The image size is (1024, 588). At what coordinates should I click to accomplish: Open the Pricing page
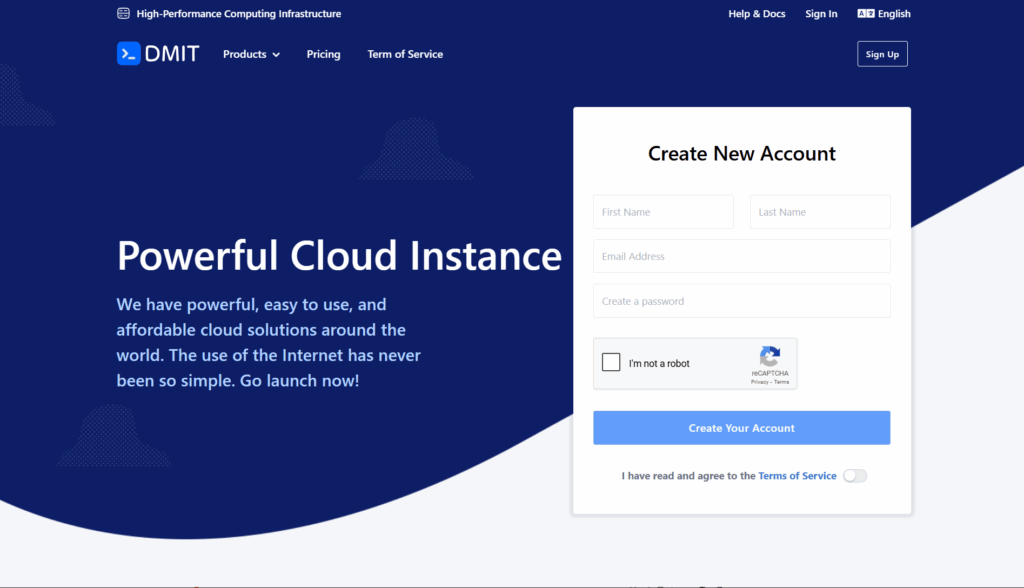pos(323,54)
